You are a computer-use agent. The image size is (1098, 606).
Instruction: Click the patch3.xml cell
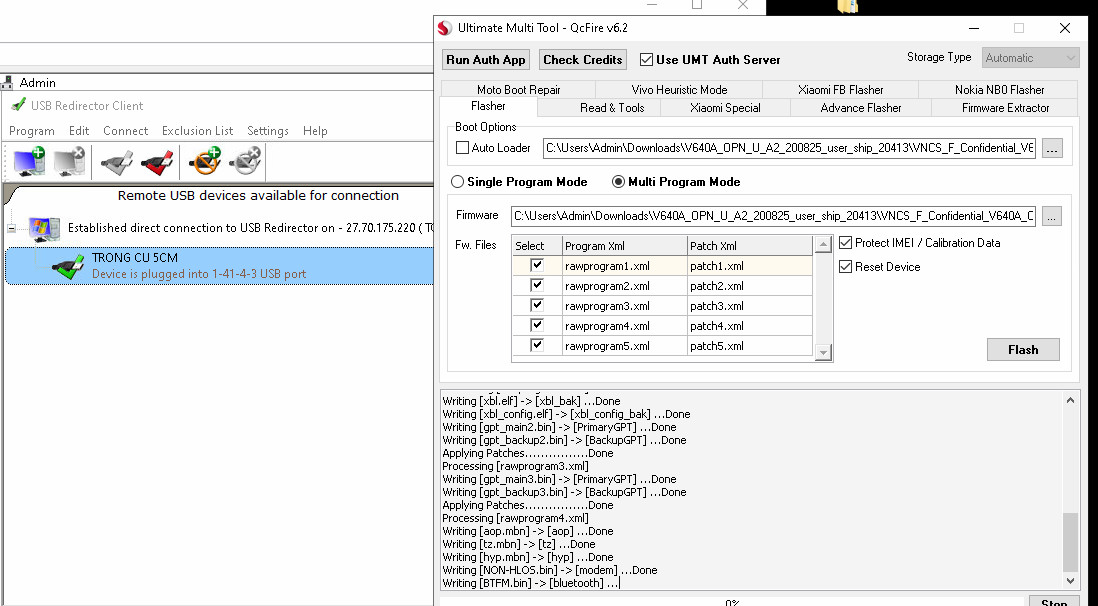pos(750,305)
